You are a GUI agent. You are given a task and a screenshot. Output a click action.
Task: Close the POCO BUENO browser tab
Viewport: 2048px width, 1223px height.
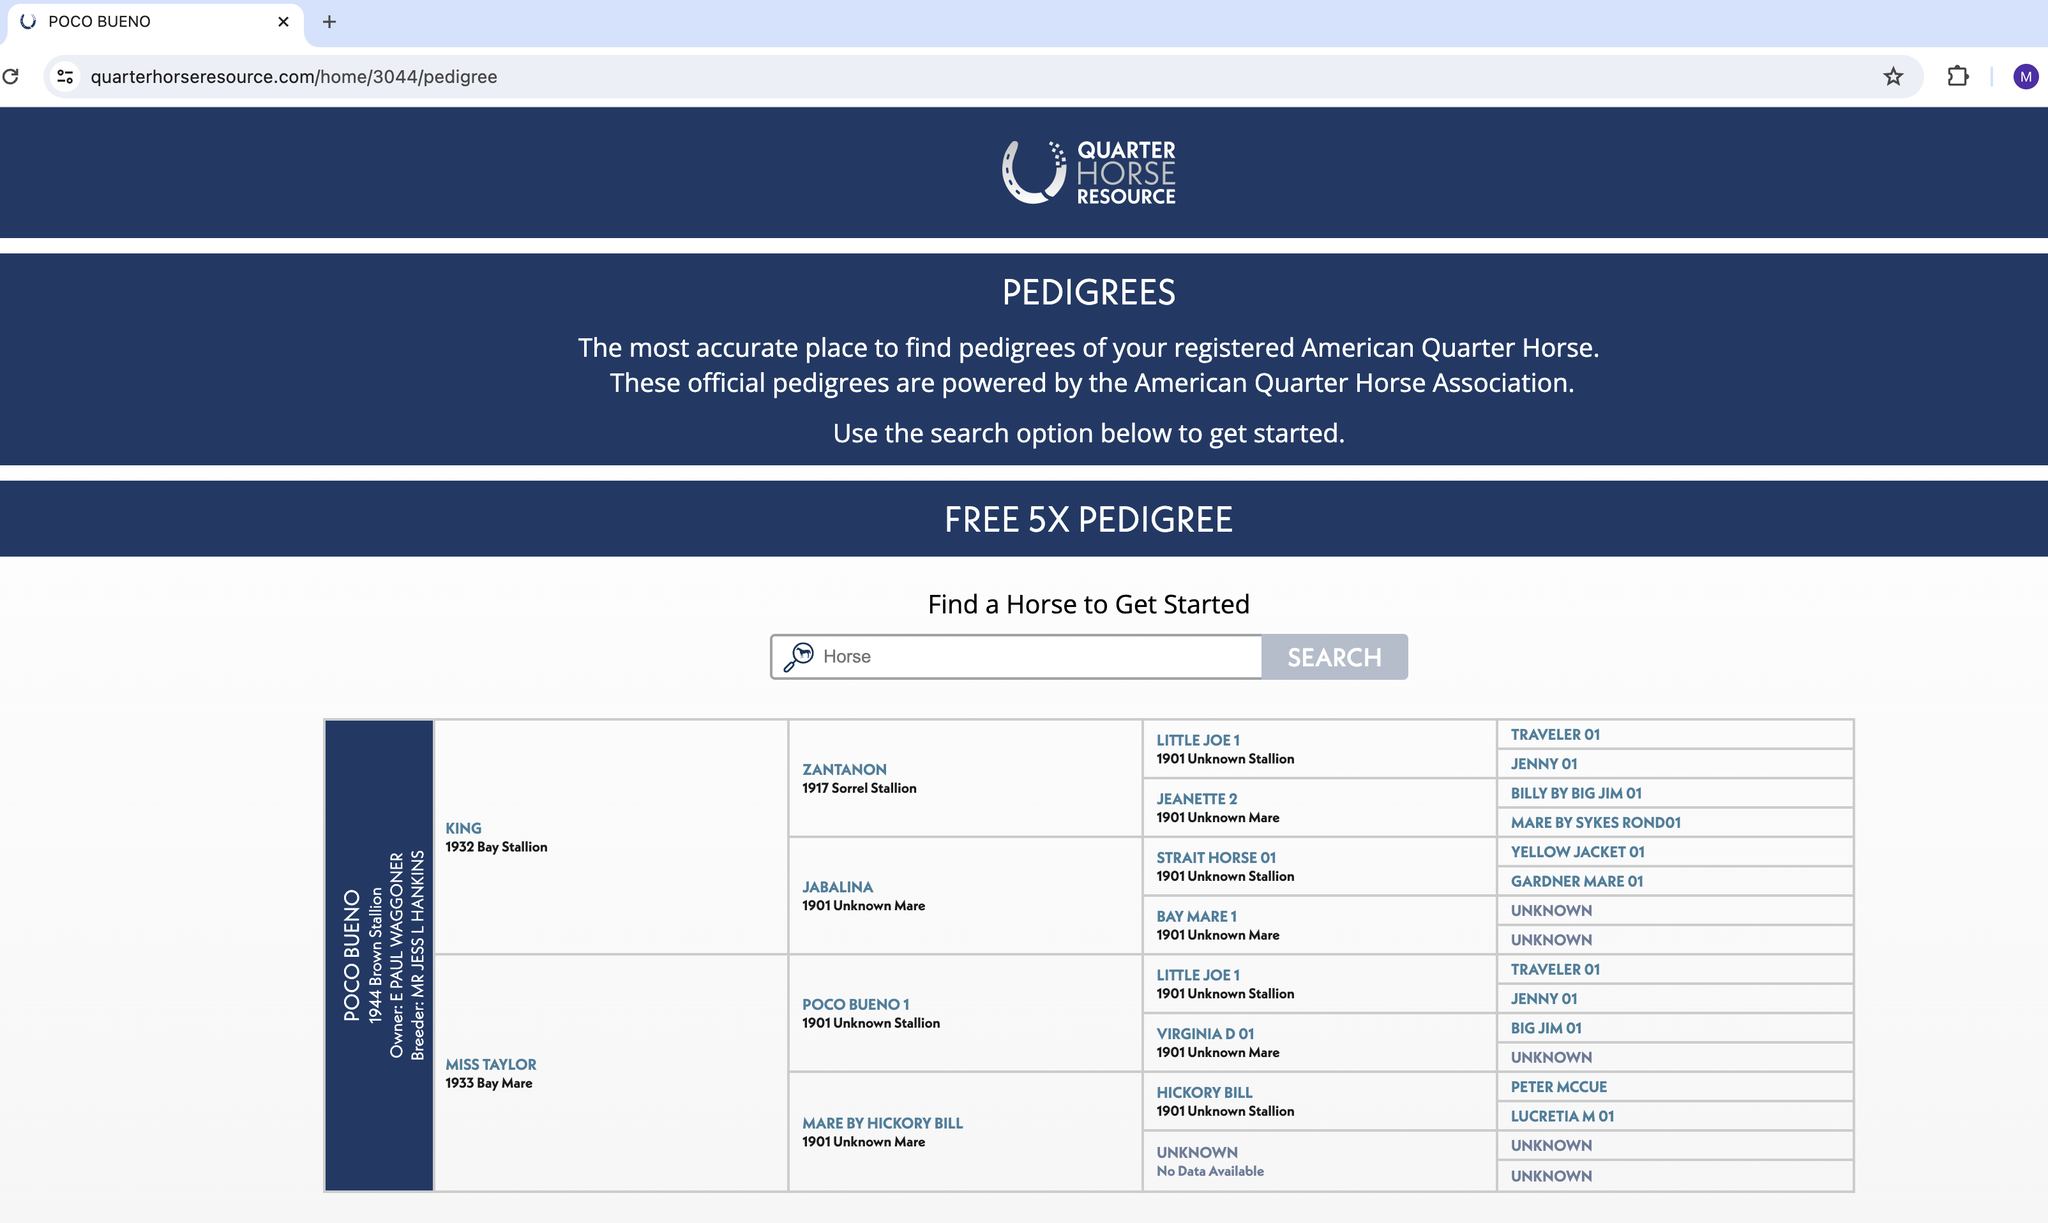(x=283, y=22)
